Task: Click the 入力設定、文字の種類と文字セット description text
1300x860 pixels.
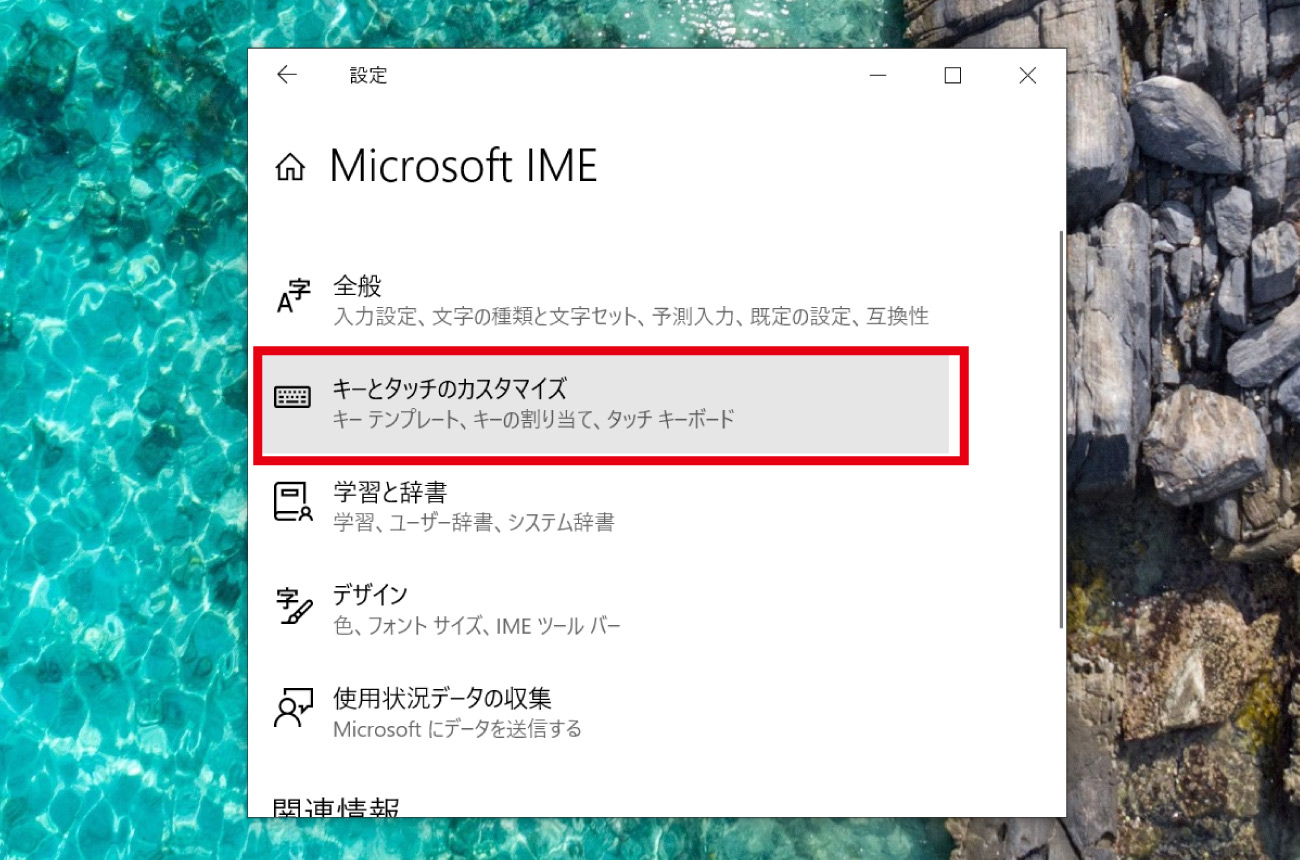Action: click(x=630, y=317)
